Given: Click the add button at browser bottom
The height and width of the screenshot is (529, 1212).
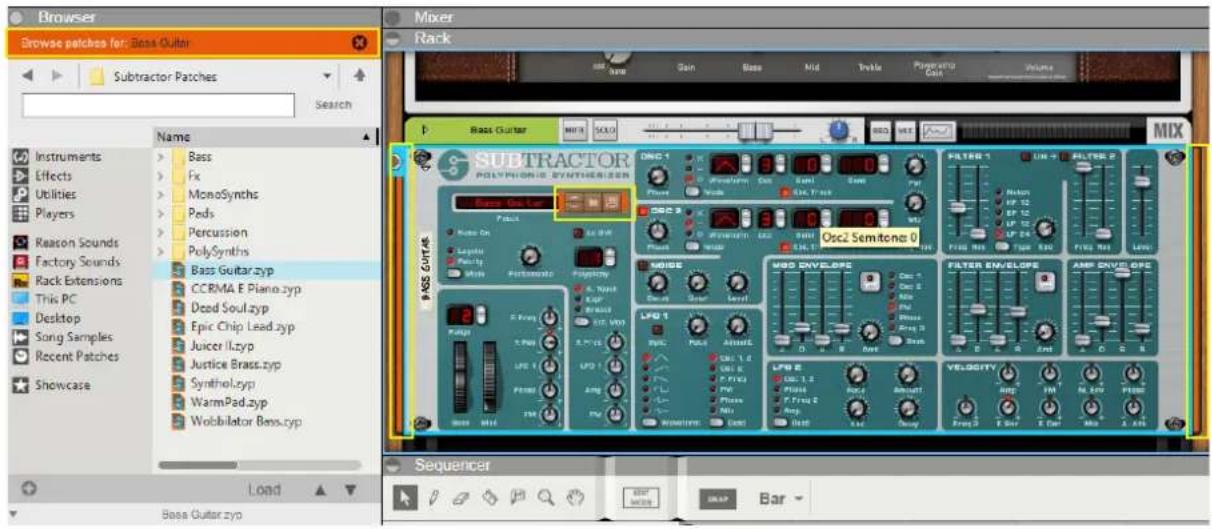Looking at the screenshot, I should [x=28, y=490].
